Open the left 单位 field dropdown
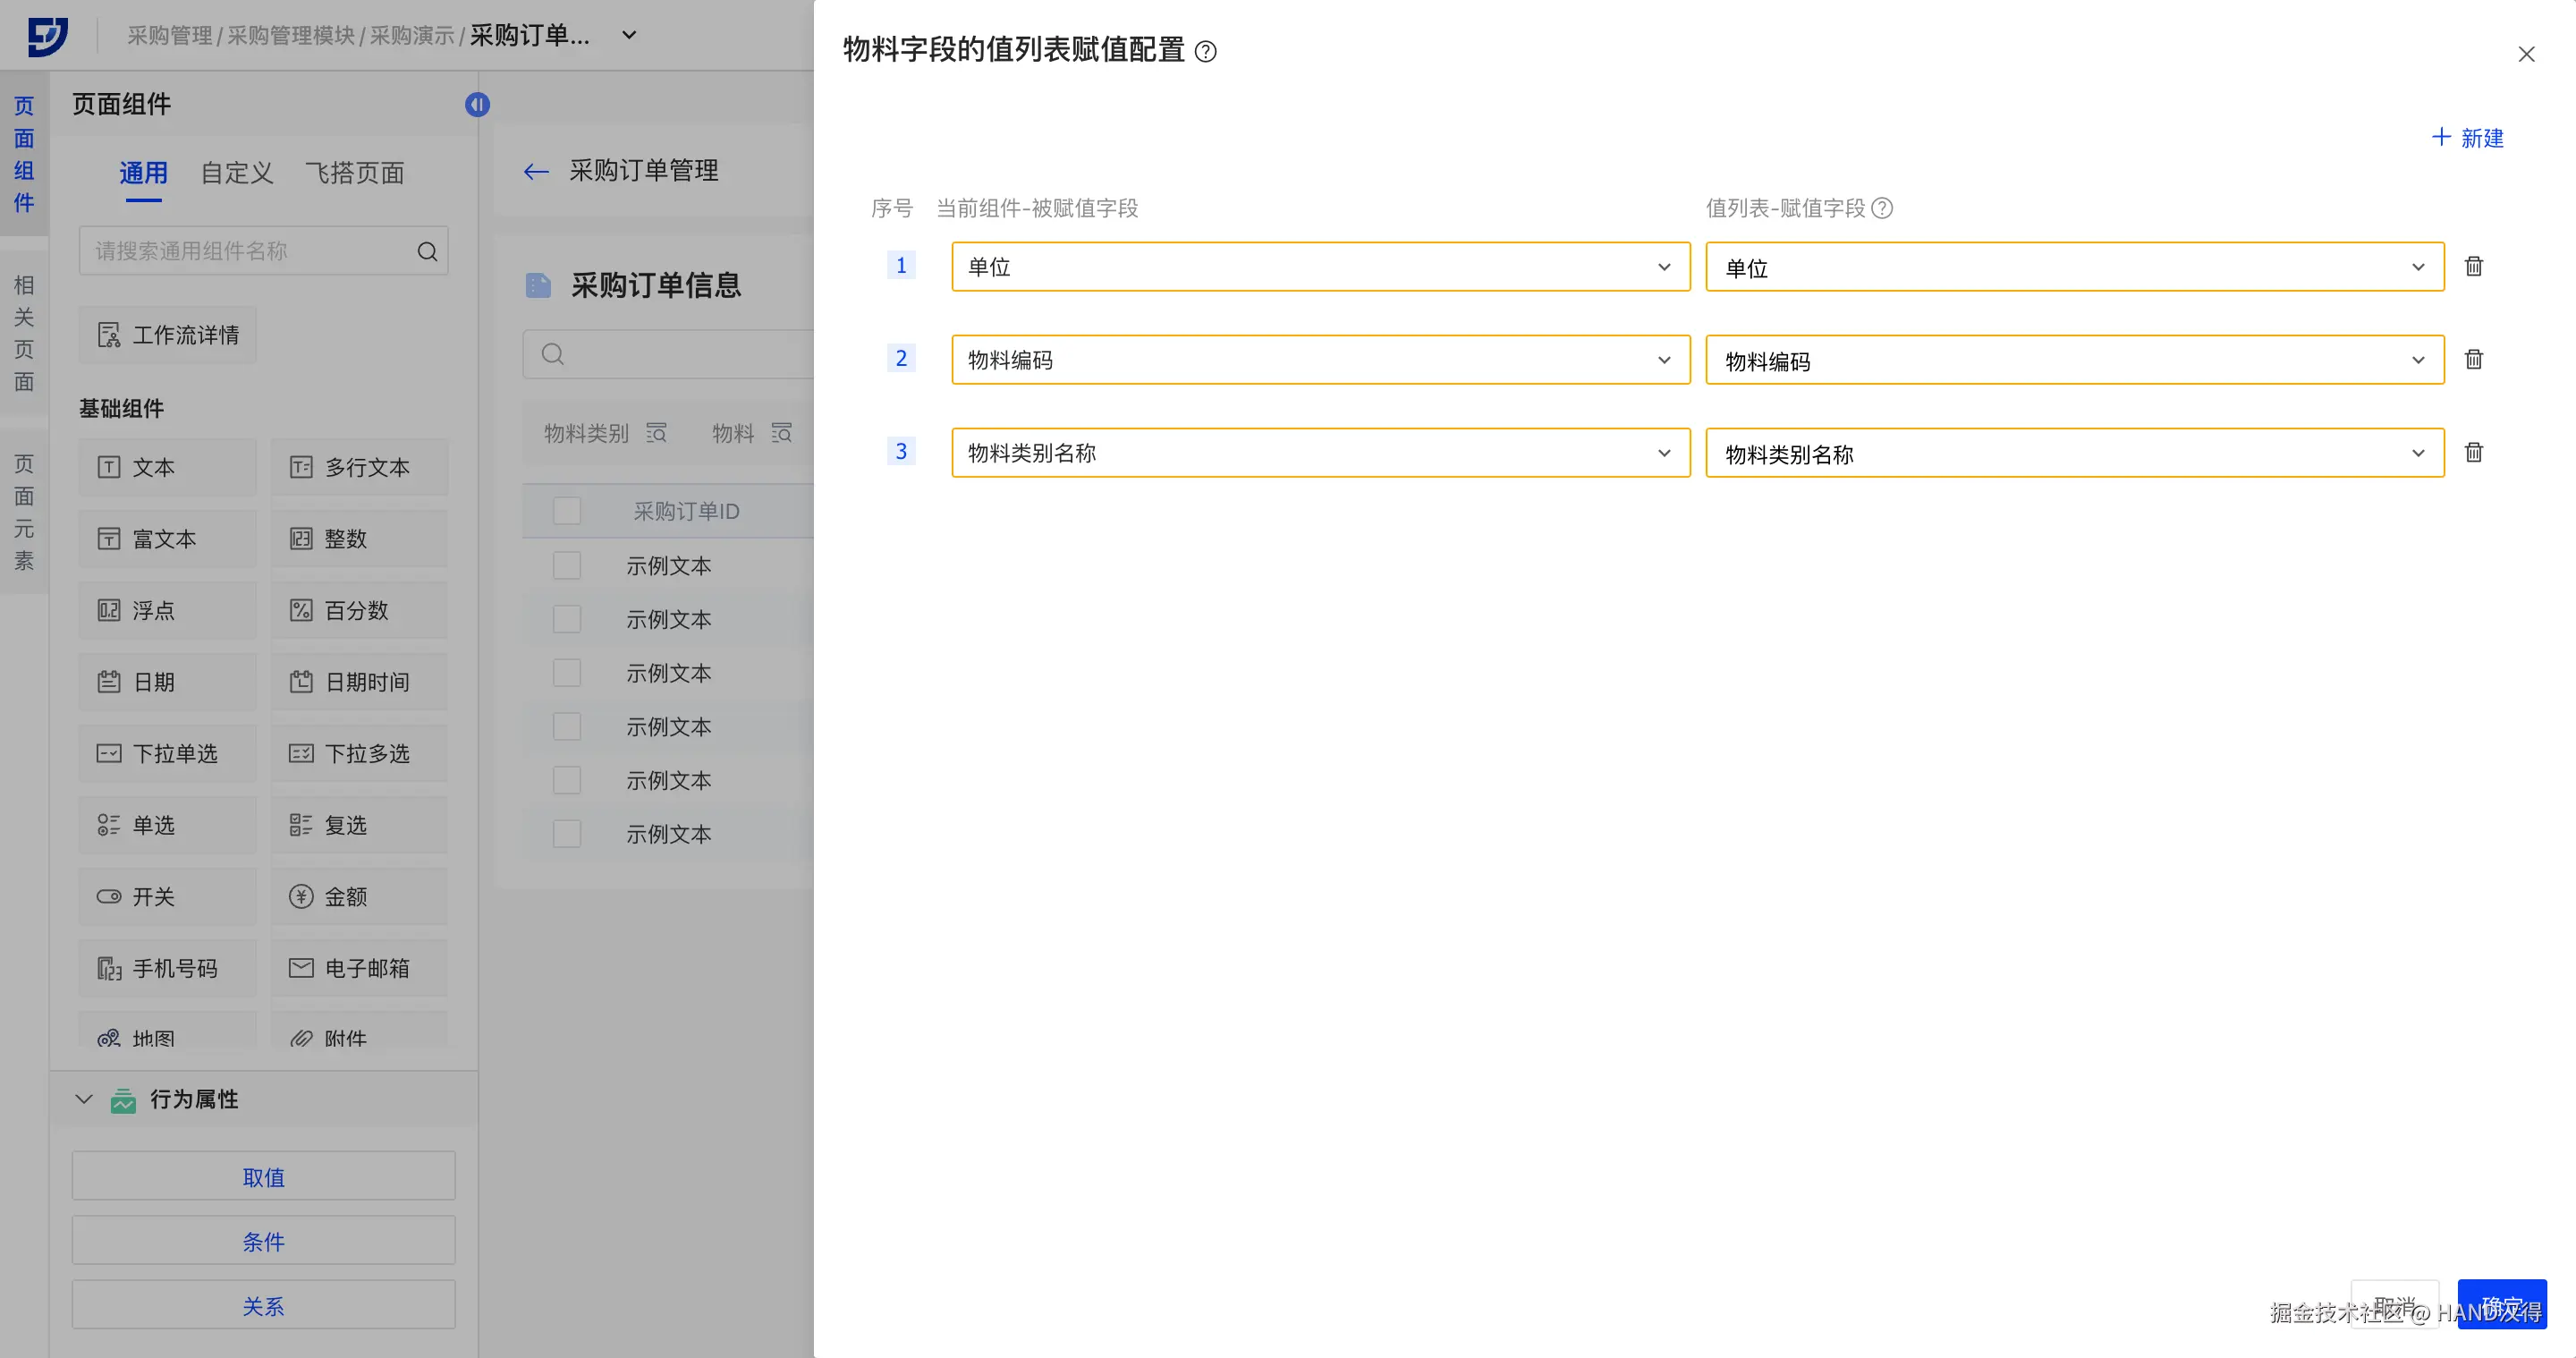The width and height of the screenshot is (2576, 1358). click(1320, 267)
